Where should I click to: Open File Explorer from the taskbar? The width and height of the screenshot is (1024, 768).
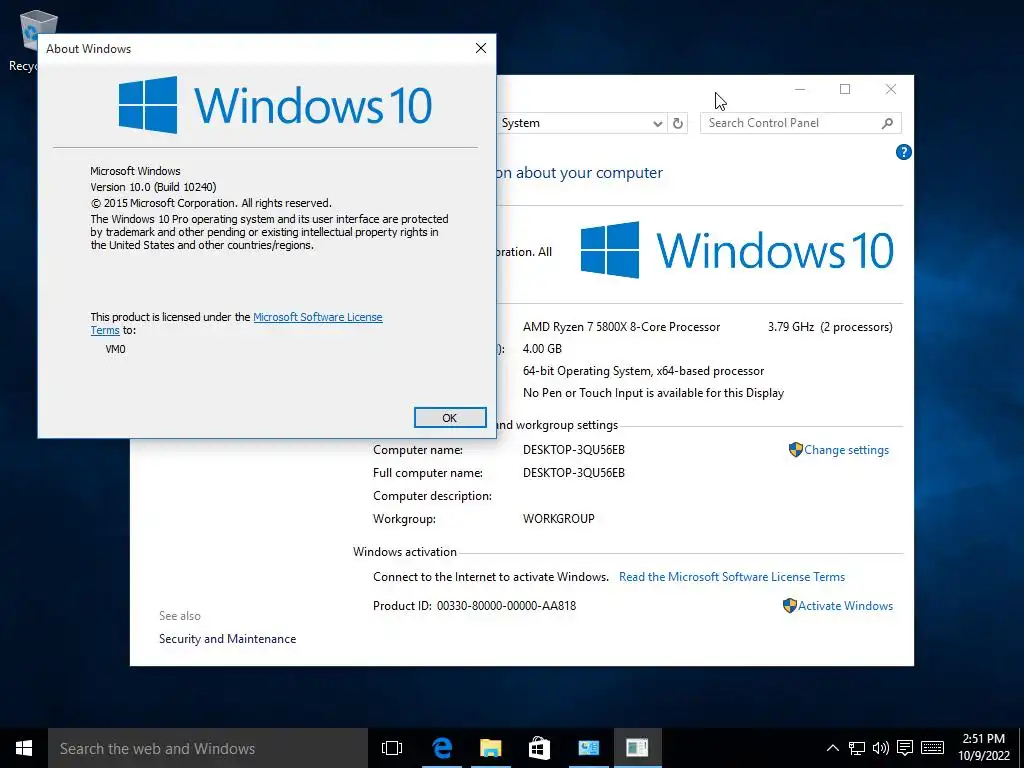tap(490, 748)
